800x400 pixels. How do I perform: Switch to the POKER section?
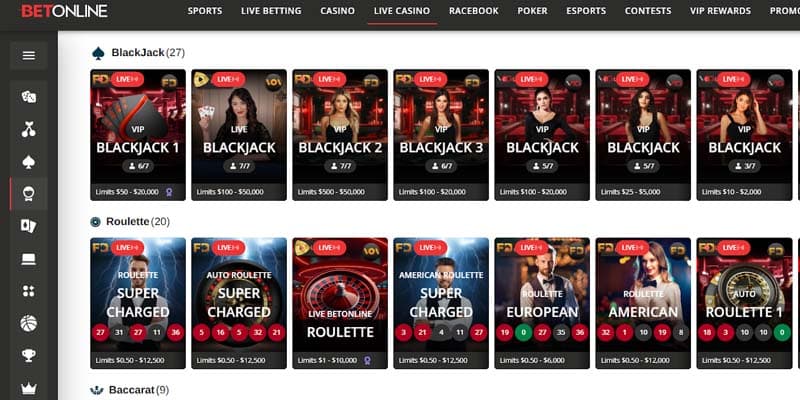pos(532,11)
